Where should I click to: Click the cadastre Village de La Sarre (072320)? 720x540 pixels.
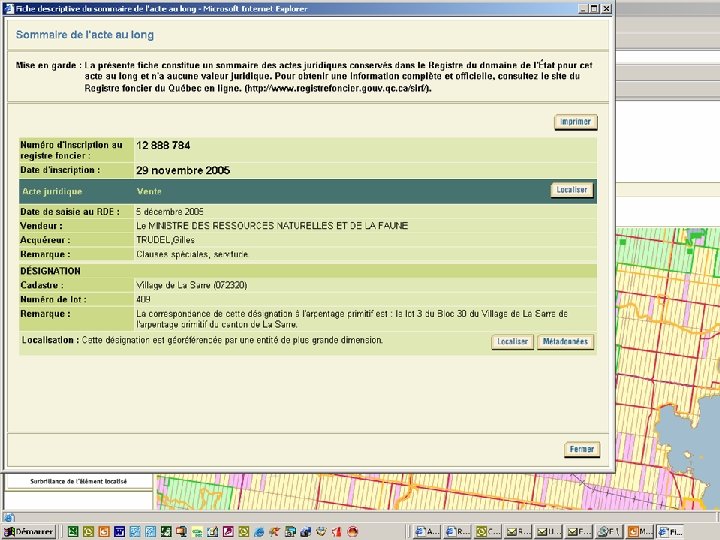(191, 285)
